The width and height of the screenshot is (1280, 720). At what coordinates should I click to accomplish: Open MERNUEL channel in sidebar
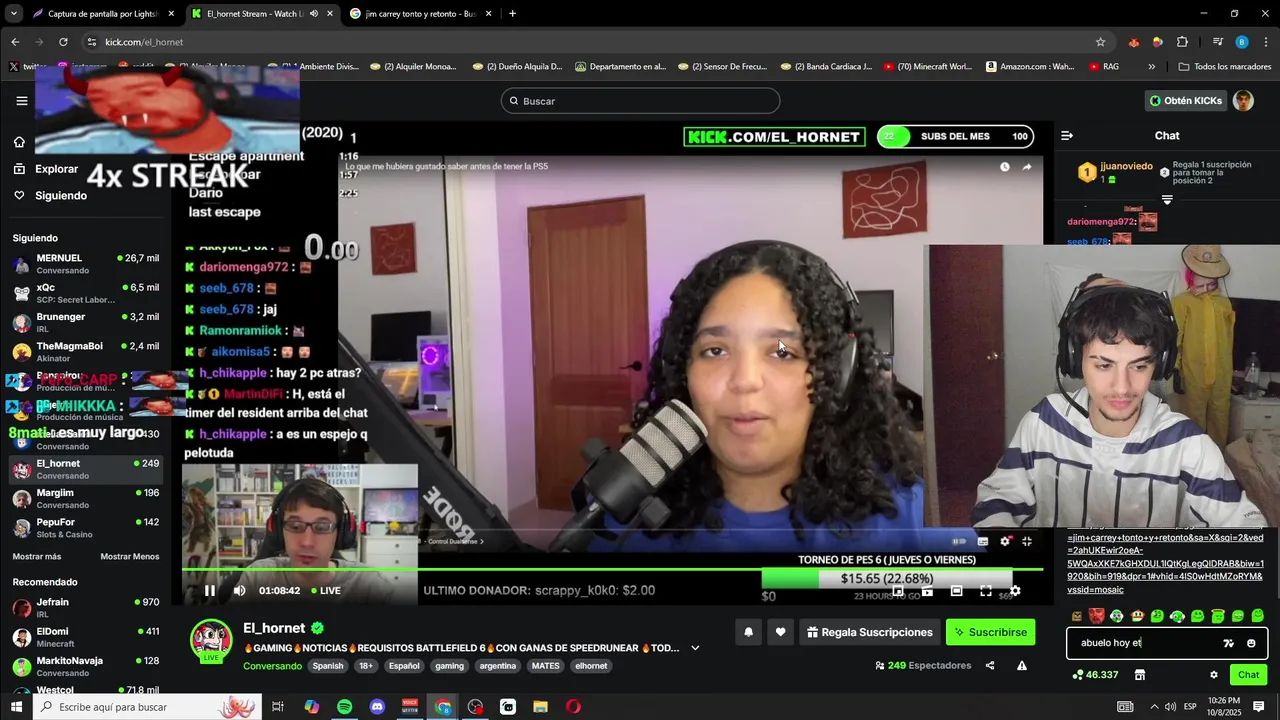(x=85, y=264)
